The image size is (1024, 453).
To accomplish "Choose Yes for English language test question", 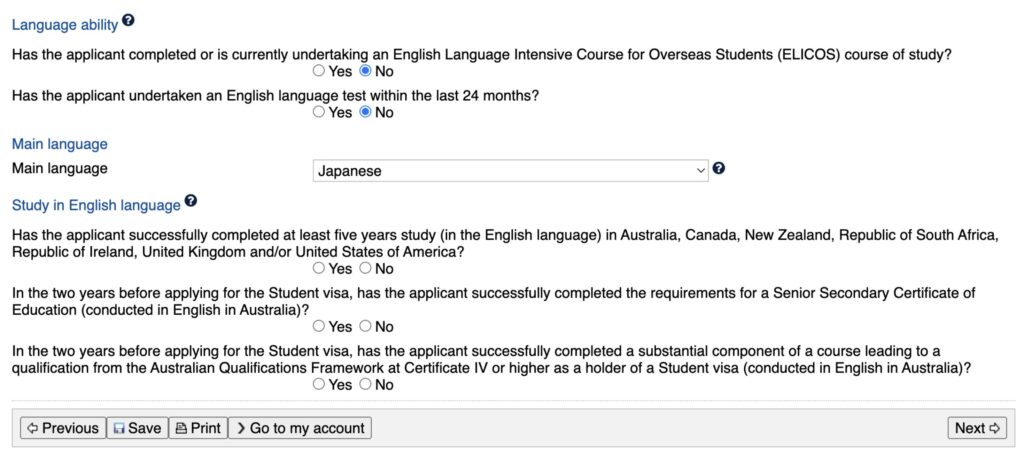I will tap(319, 112).
